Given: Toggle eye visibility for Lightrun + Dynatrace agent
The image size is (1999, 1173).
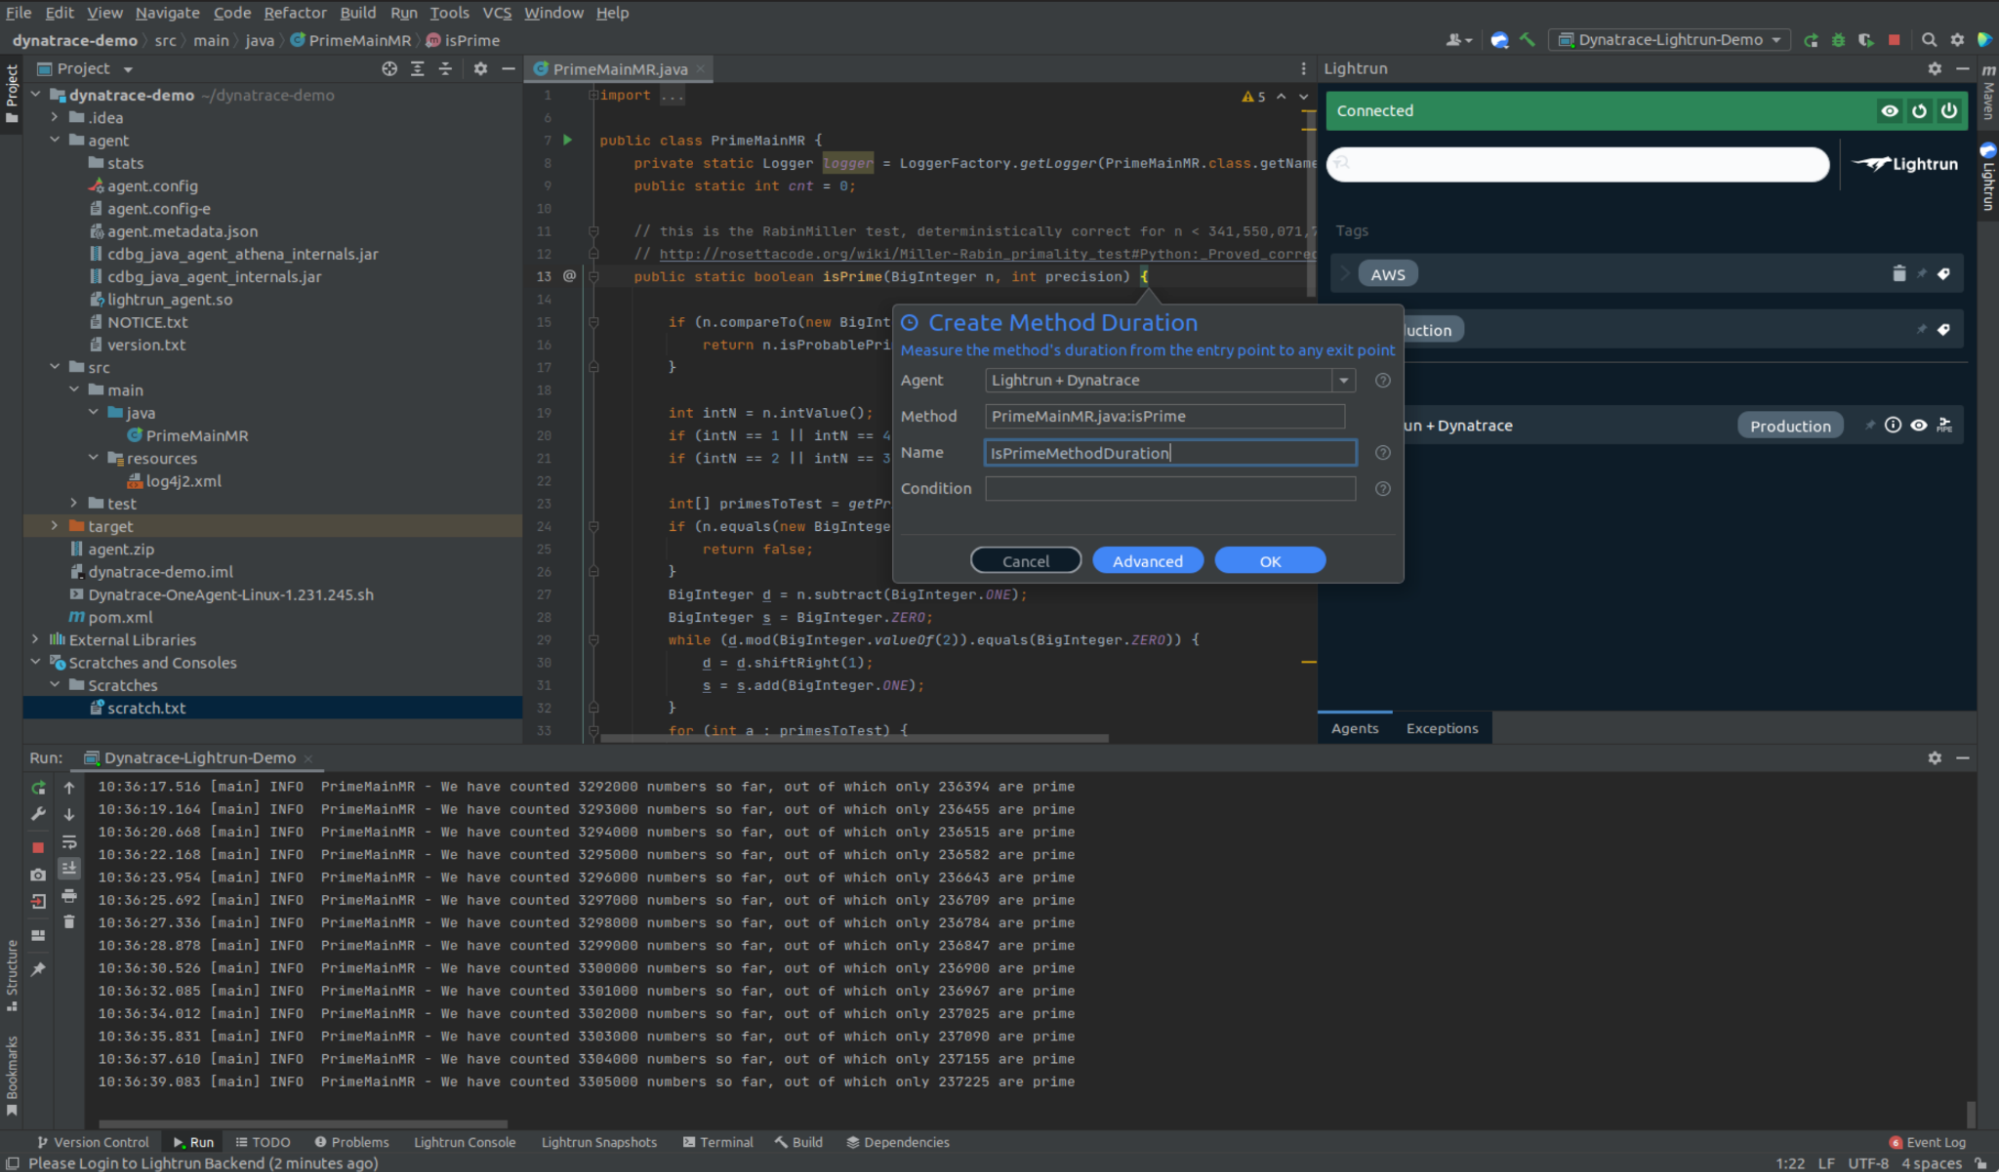Looking at the screenshot, I should point(1918,425).
